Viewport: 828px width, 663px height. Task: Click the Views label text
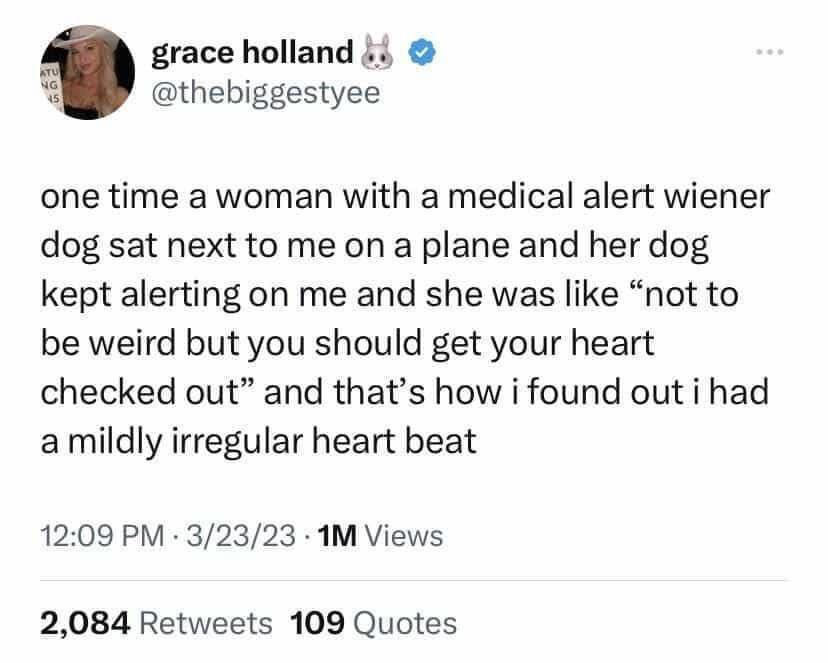(406, 536)
